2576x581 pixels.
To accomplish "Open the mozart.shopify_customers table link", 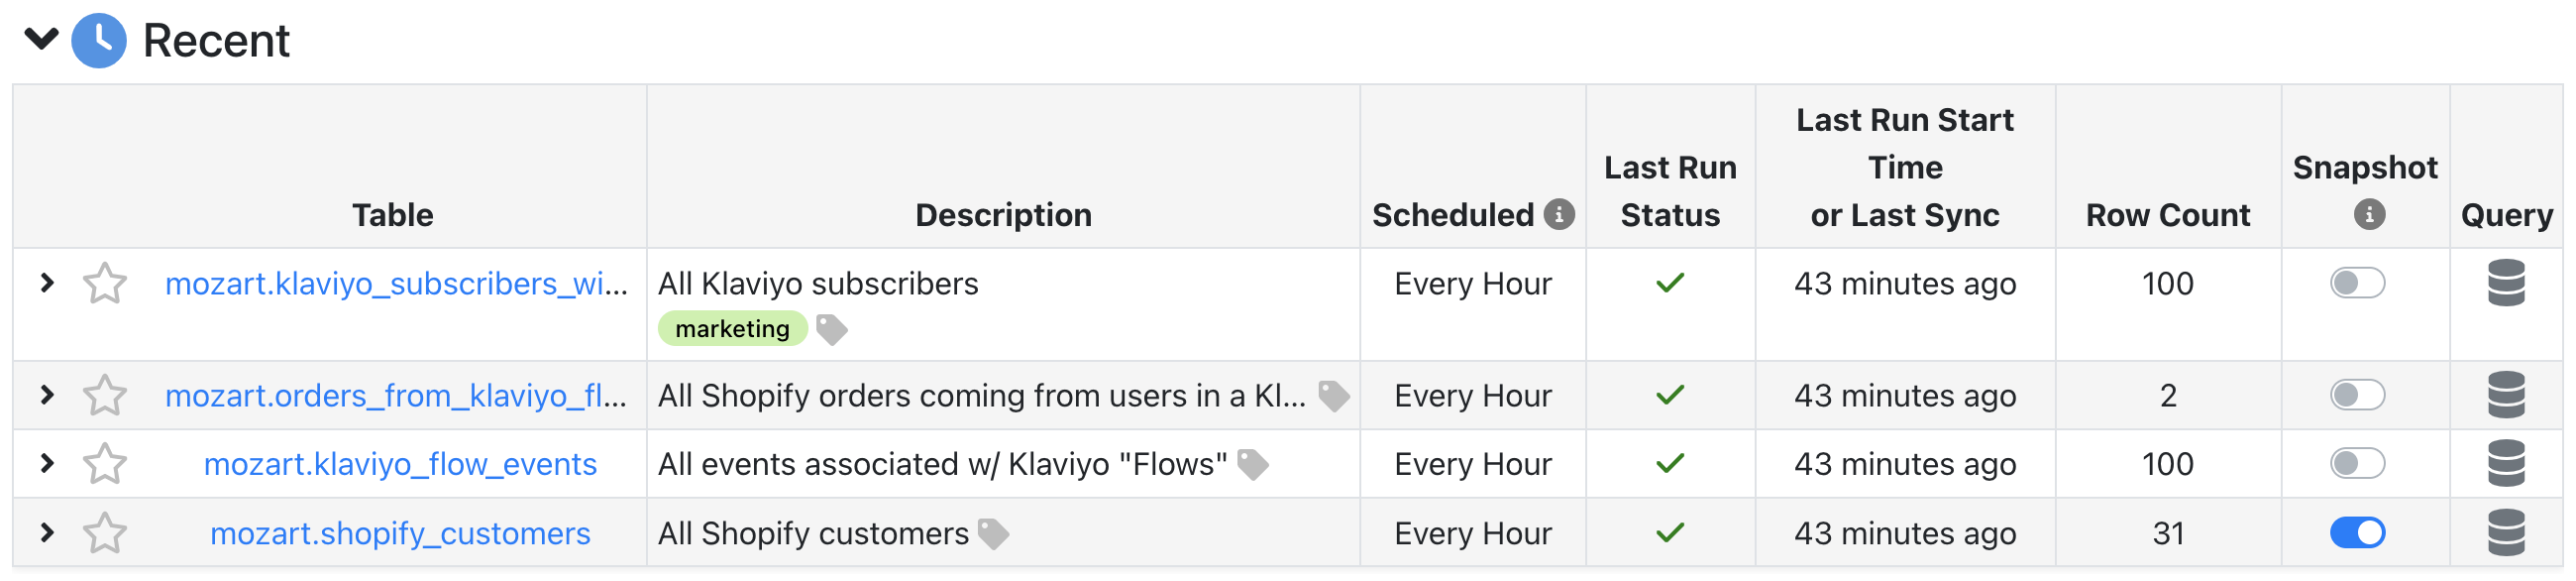I will [x=400, y=534].
